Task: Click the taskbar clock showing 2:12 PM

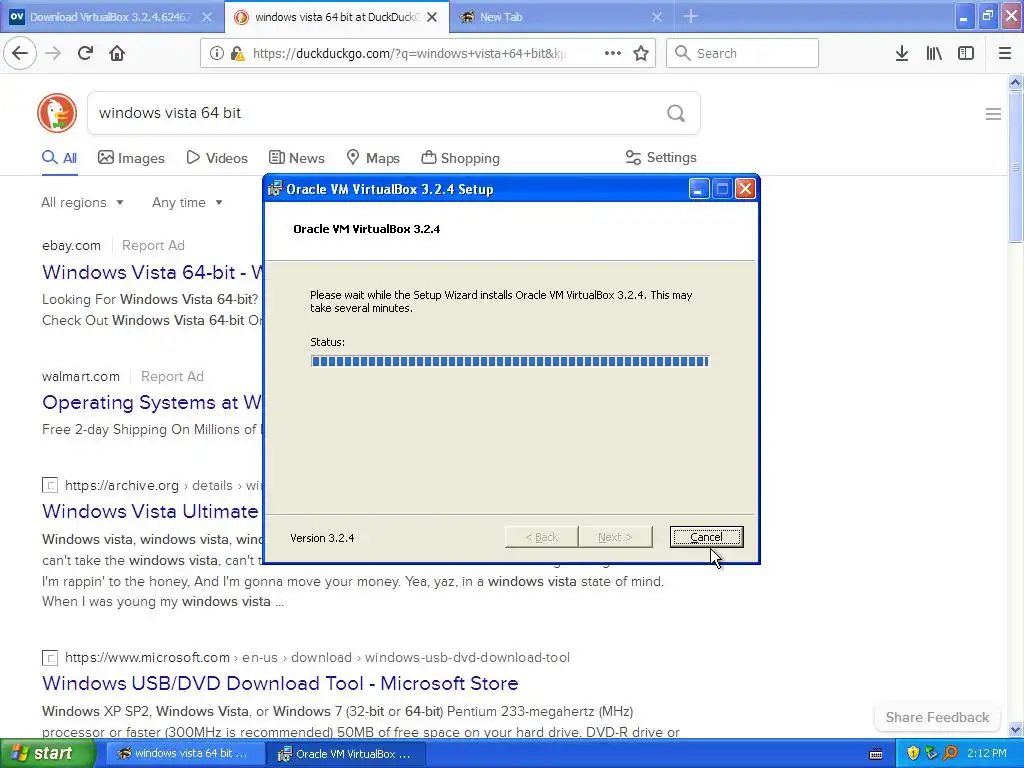Action: (x=987, y=753)
